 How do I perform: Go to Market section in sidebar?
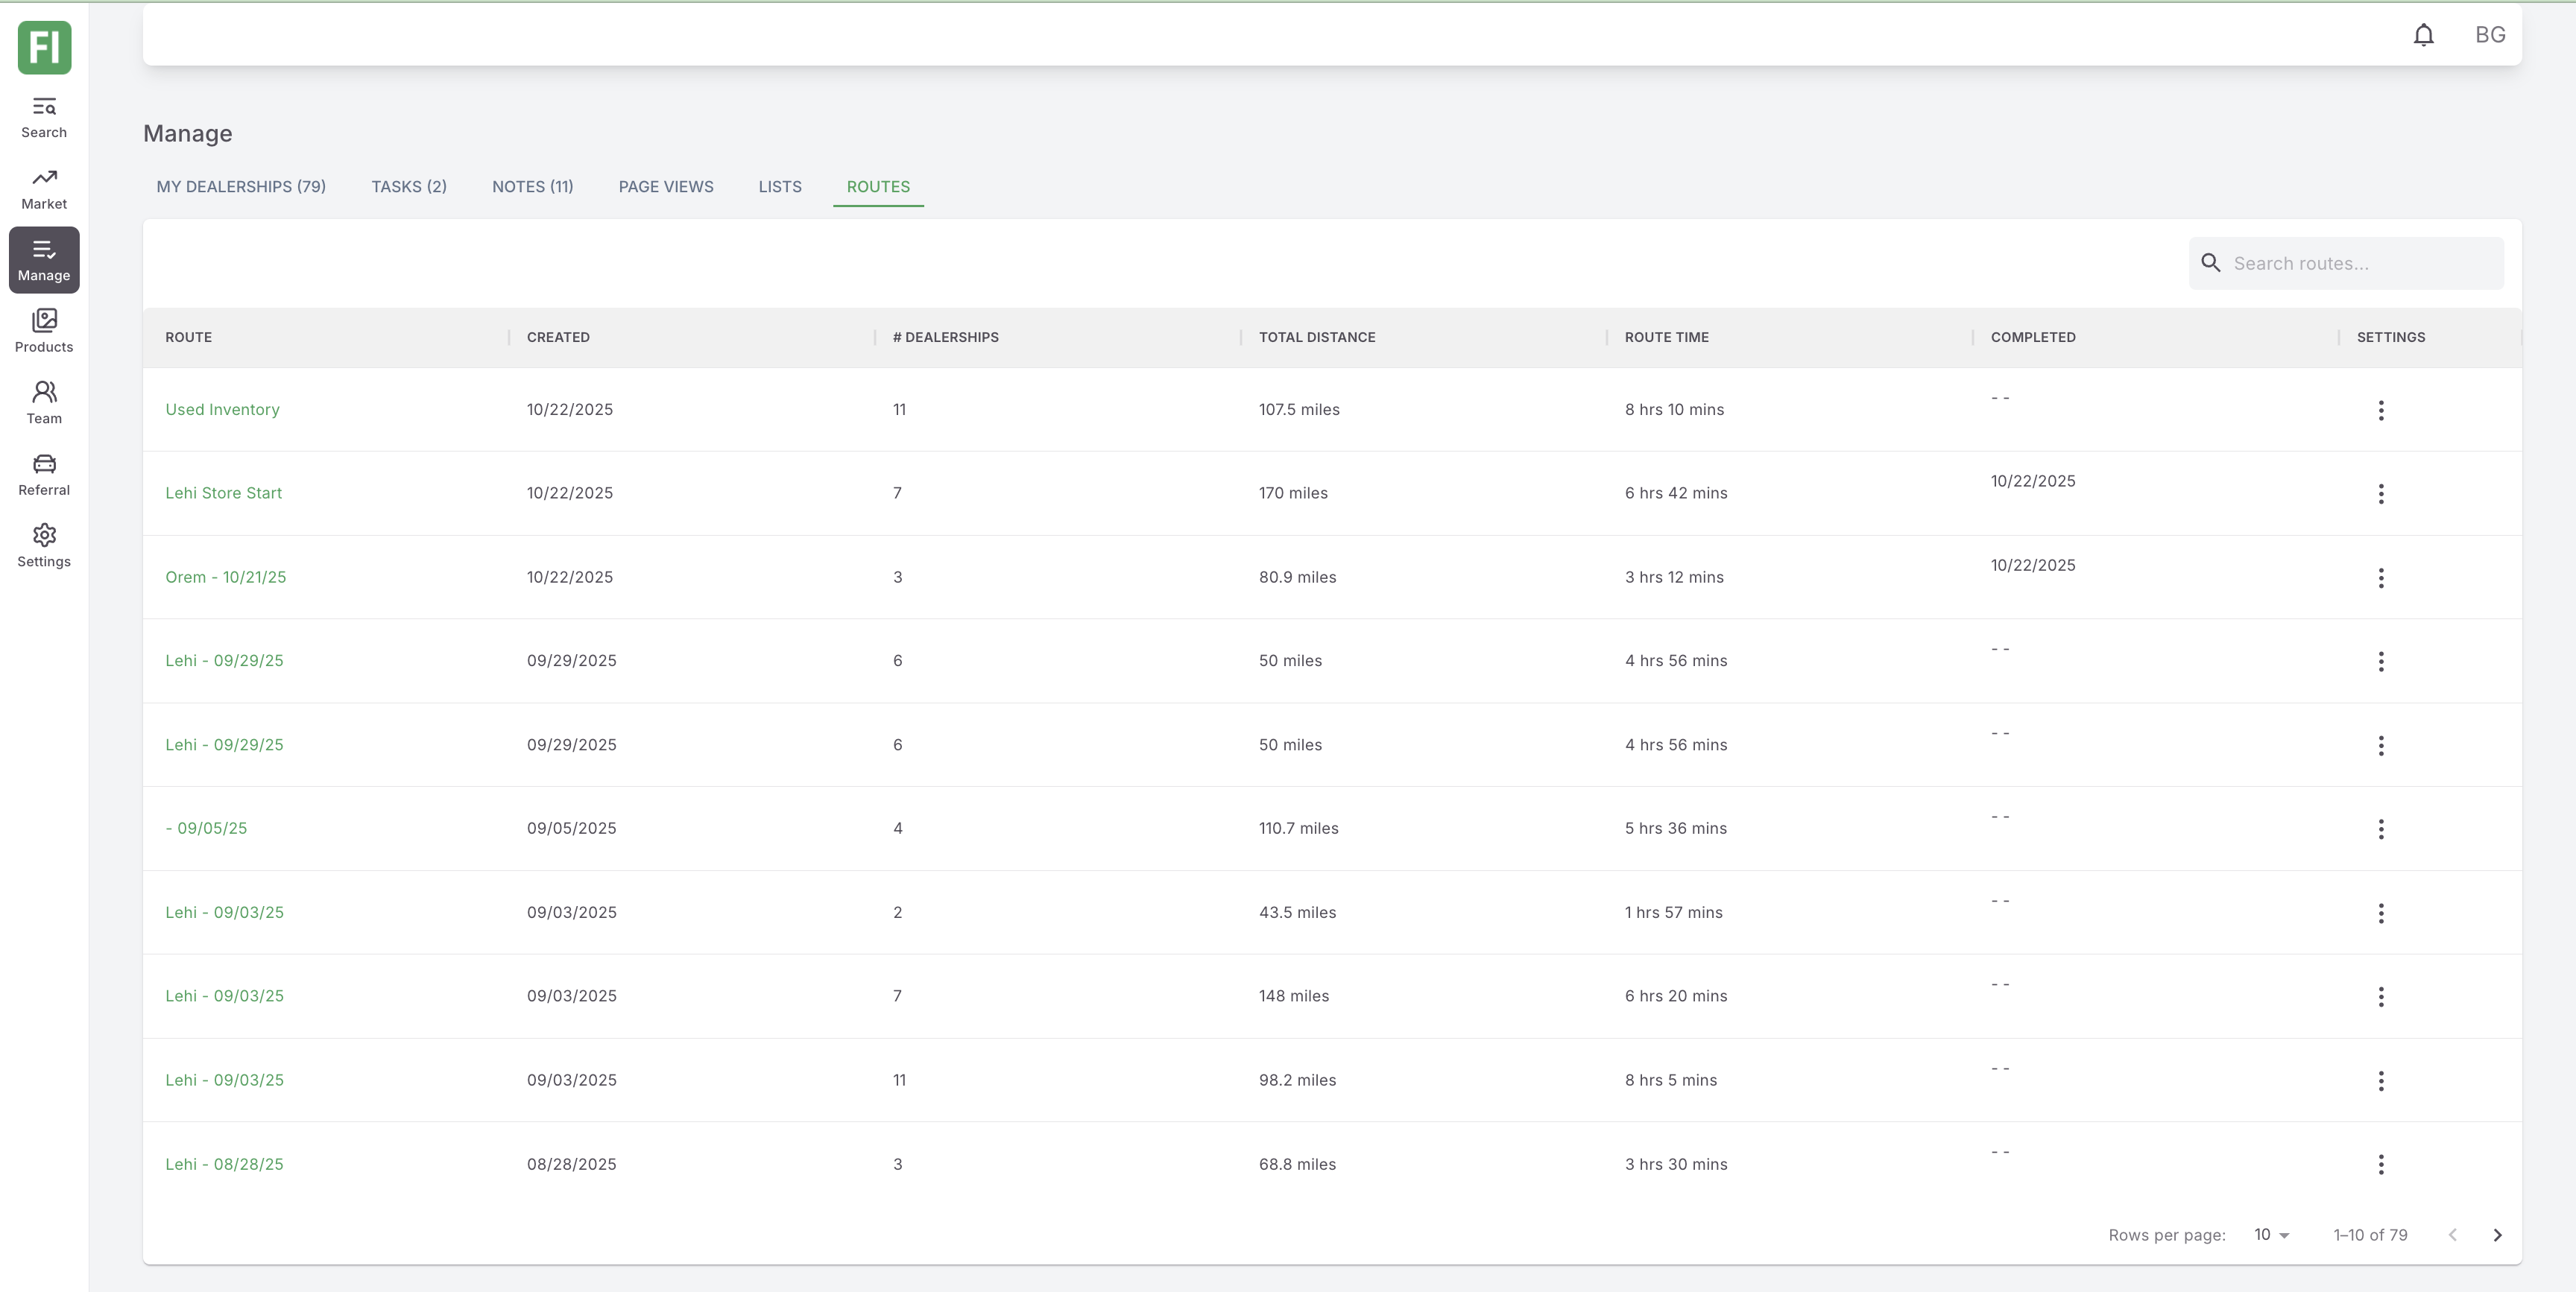click(44, 188)
